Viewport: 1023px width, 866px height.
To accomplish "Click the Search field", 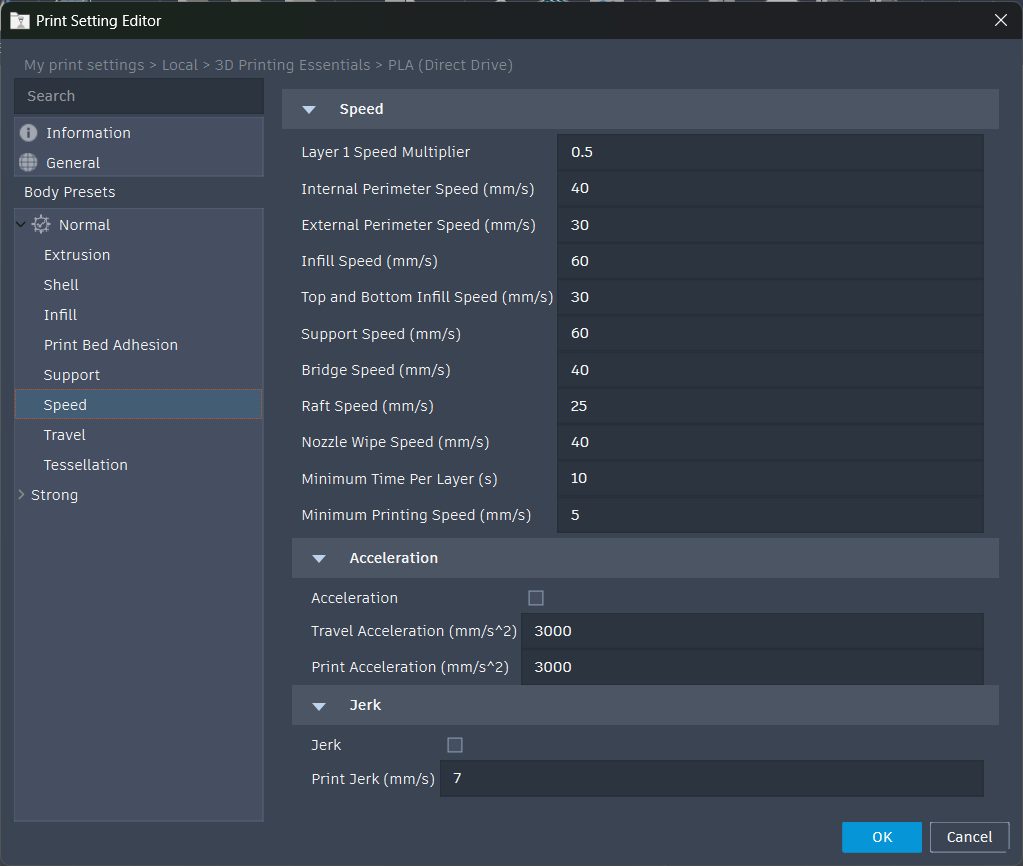I will 140,96.
